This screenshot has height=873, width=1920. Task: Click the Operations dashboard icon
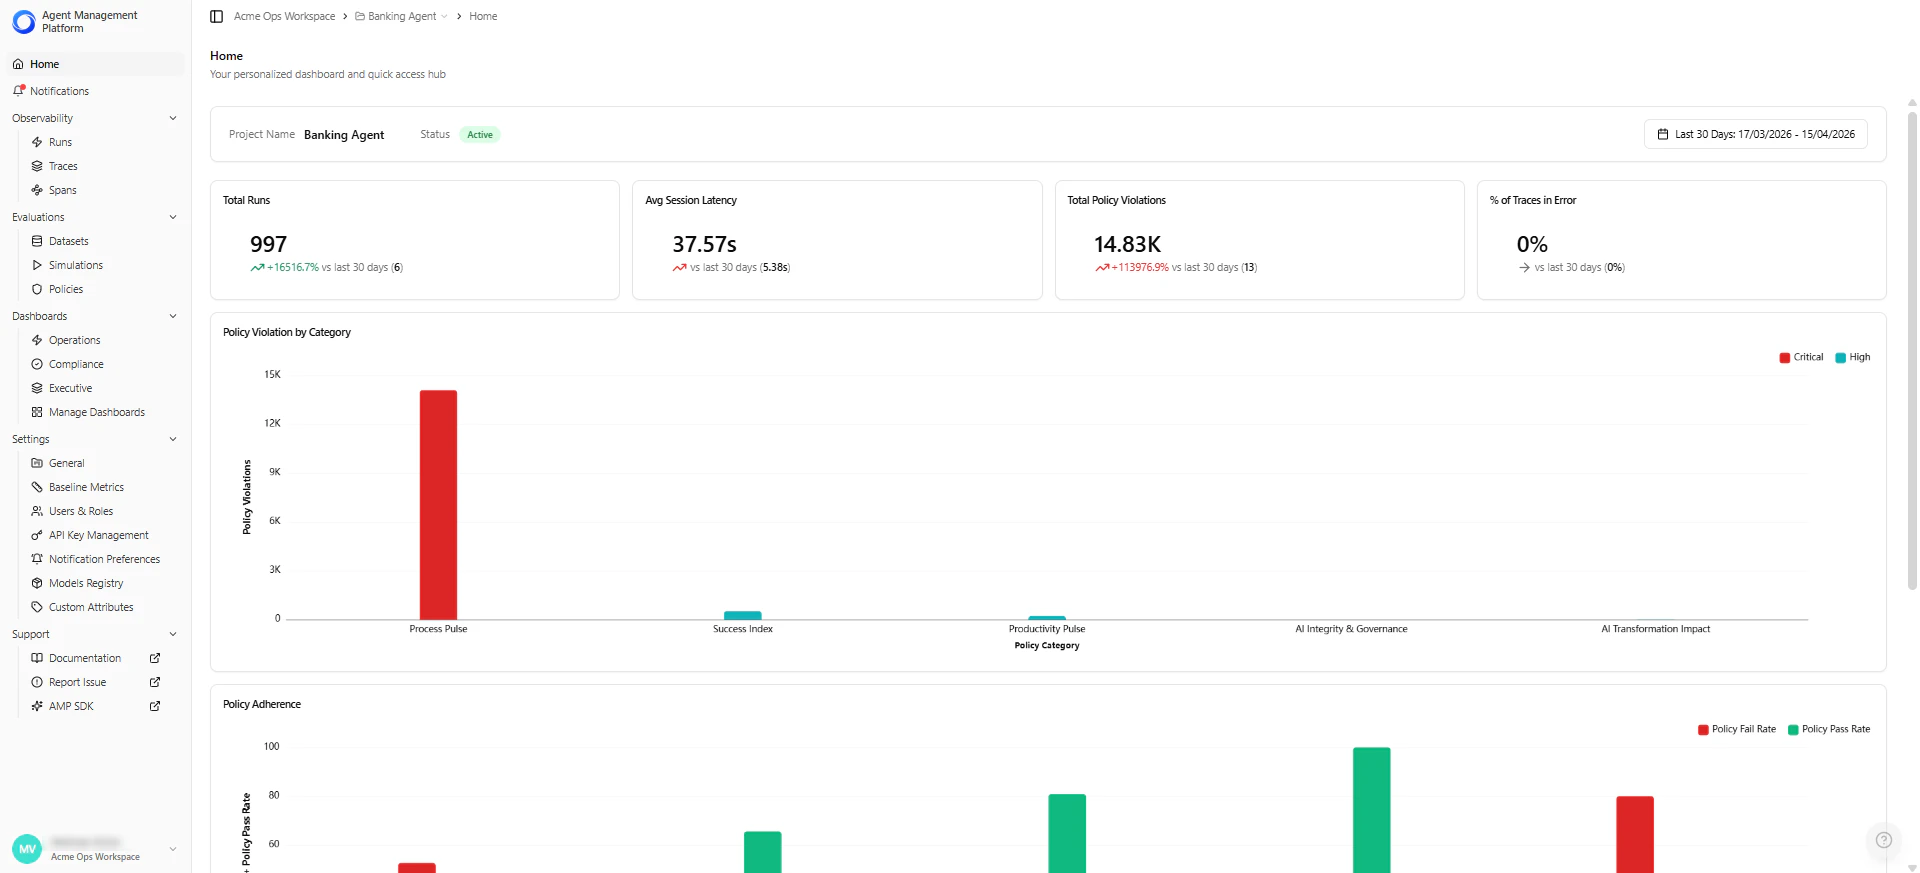point(37,340)
